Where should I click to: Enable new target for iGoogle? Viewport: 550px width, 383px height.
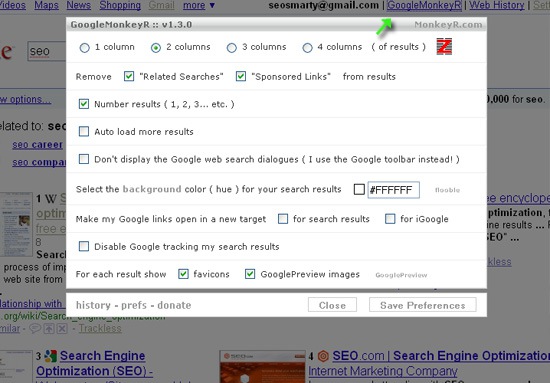390,219
